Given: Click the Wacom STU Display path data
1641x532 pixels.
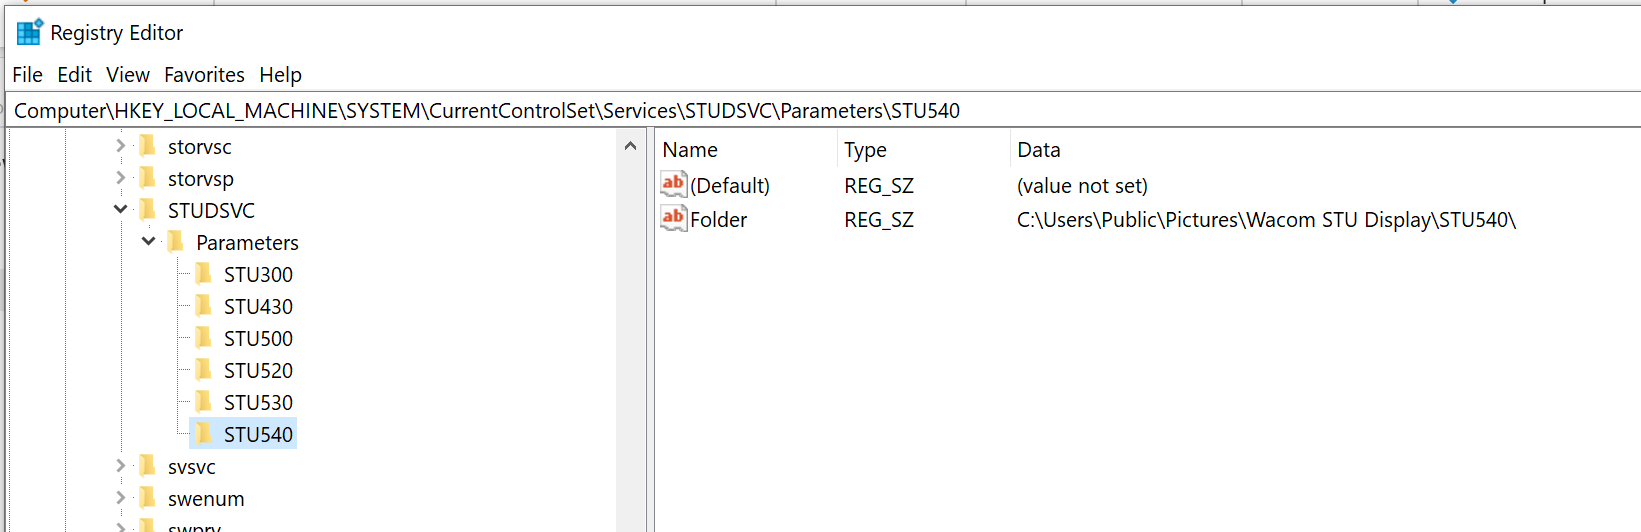Looking at the screenshot, I should point(1266,220).
